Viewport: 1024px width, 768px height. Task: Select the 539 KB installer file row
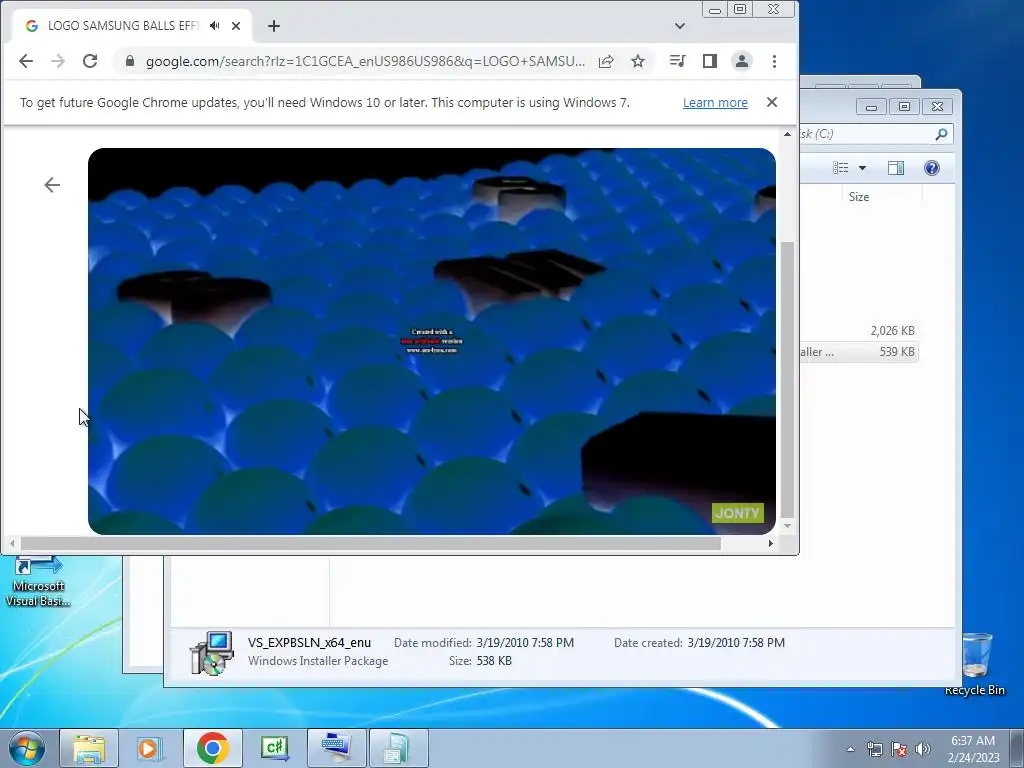click(x=859, y=352)
